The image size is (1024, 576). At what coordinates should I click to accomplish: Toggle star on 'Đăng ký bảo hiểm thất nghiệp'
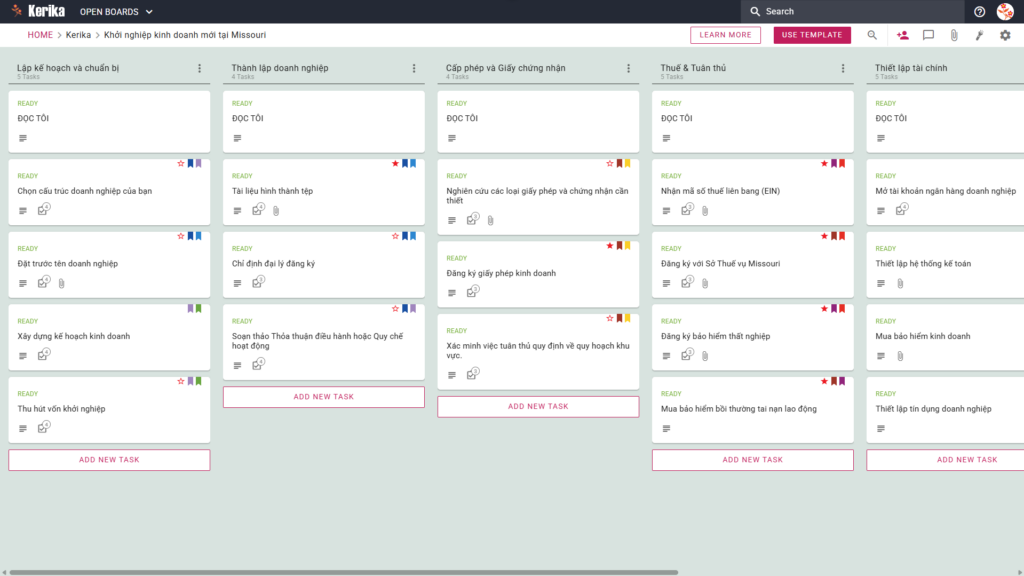click(x=824, y=308)
